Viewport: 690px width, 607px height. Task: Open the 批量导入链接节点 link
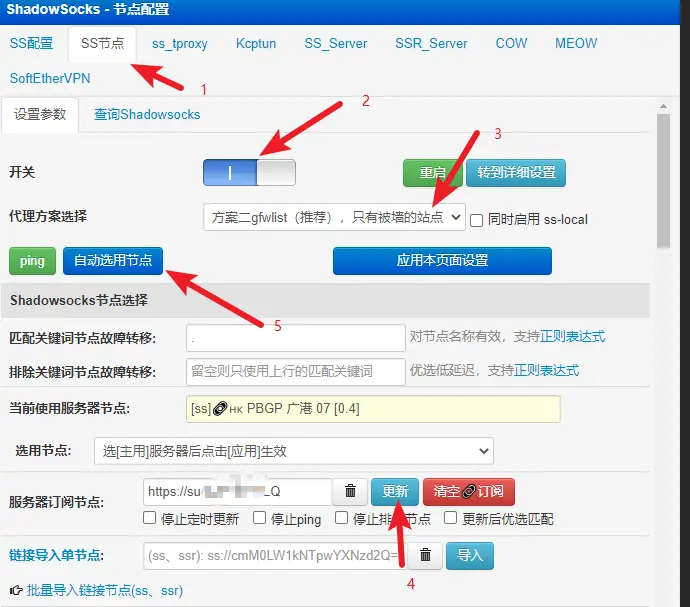tap(104, 591)
